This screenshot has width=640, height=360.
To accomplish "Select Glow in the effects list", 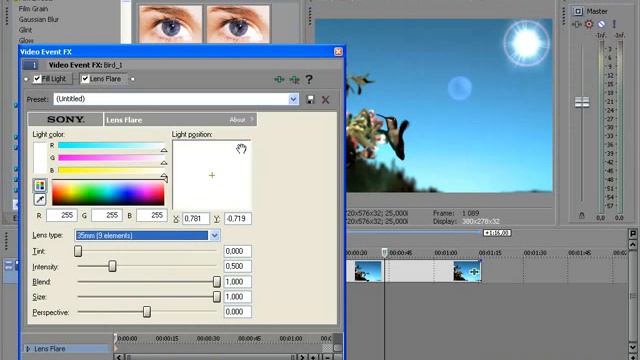I will coord(26,40).
